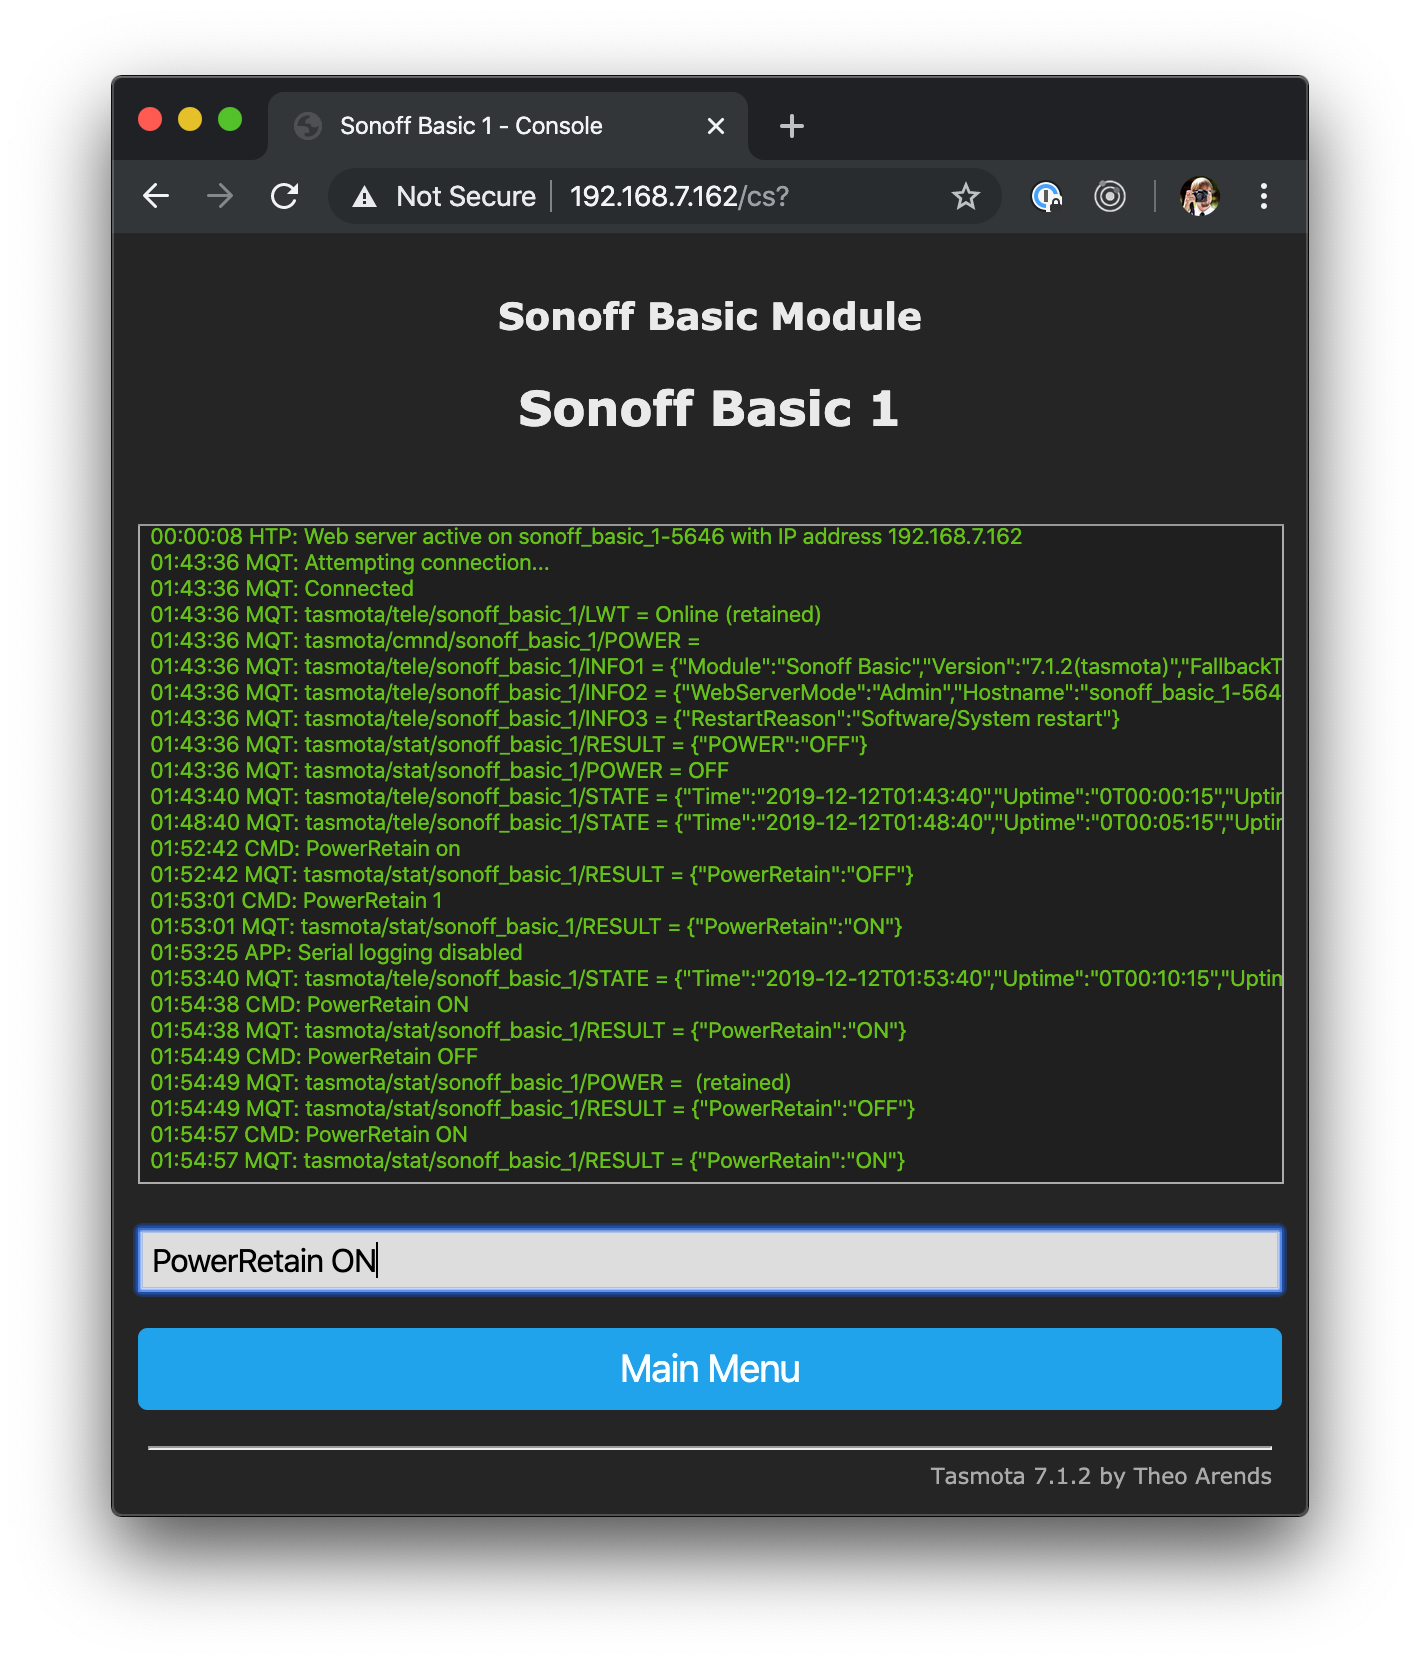Image resolution: width=1420 pixels, height=1664 pixels.
Task: Click the cmnd/sonoff_basic_1/POWER = log line
Action: (425, 641)
